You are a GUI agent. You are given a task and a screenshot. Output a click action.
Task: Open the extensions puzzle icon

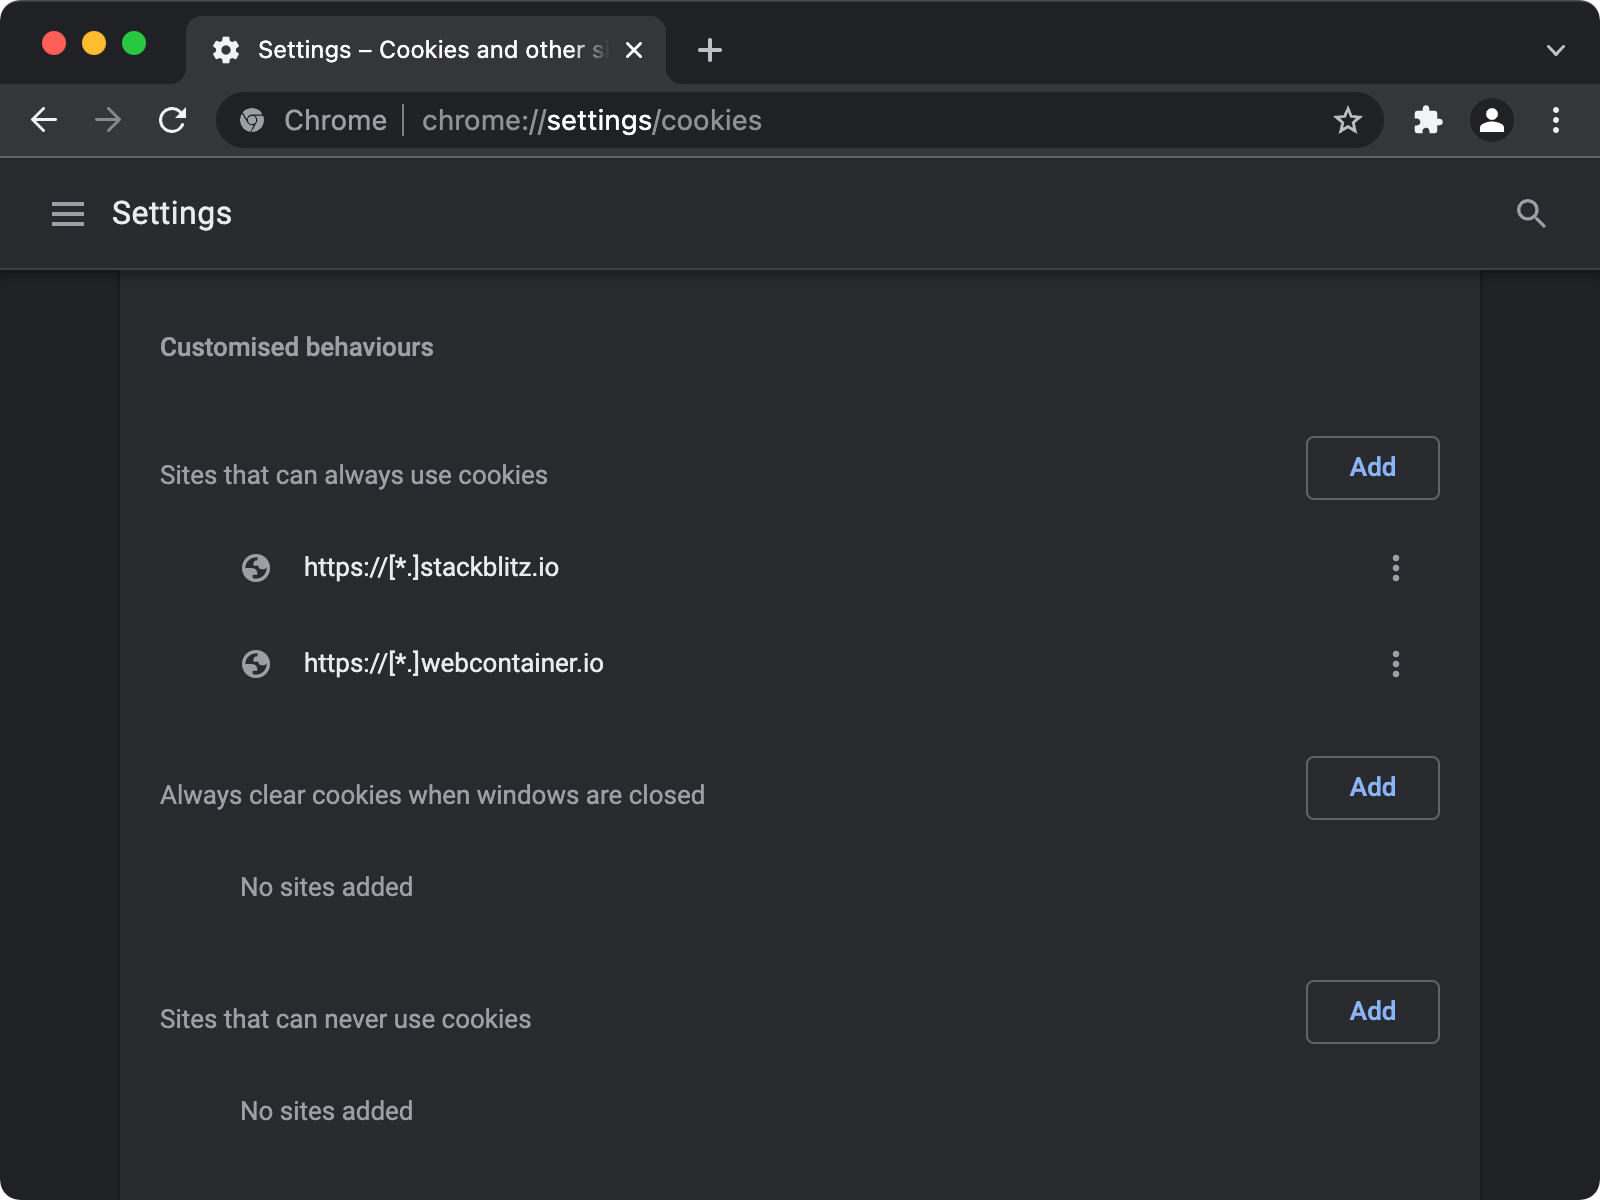point(1428,120)
